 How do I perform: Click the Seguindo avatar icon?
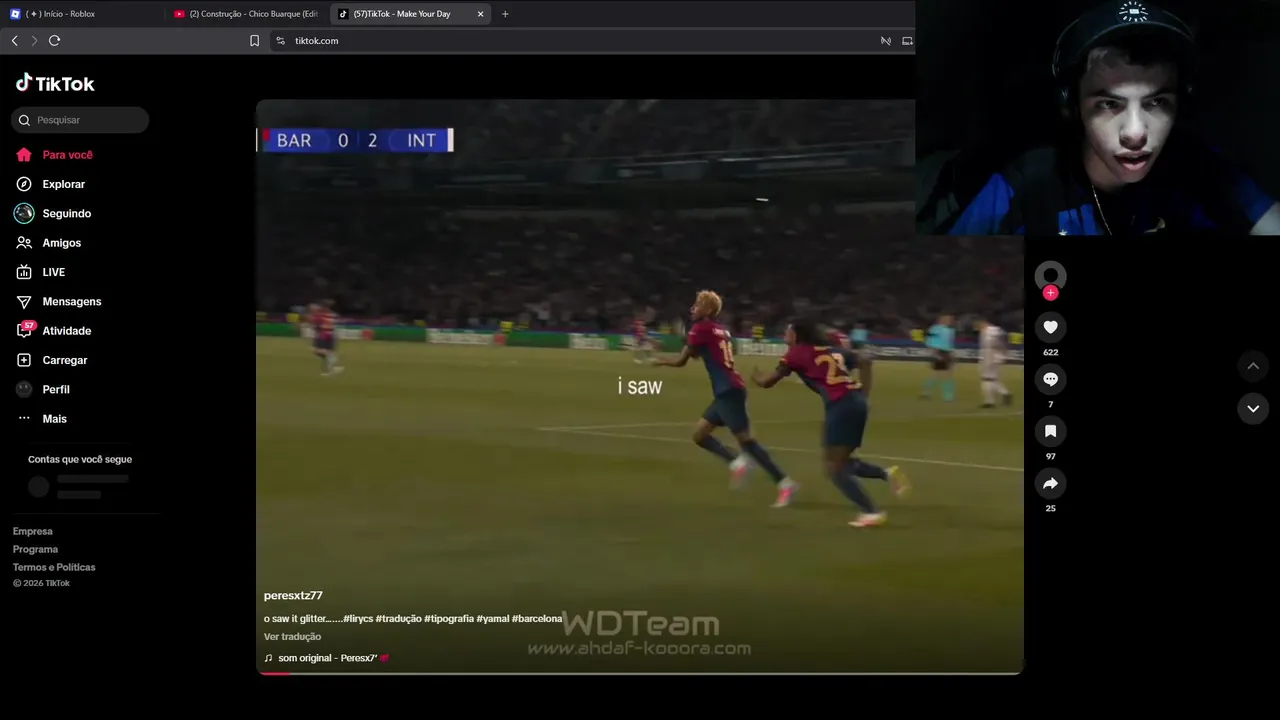click(24, 213)
